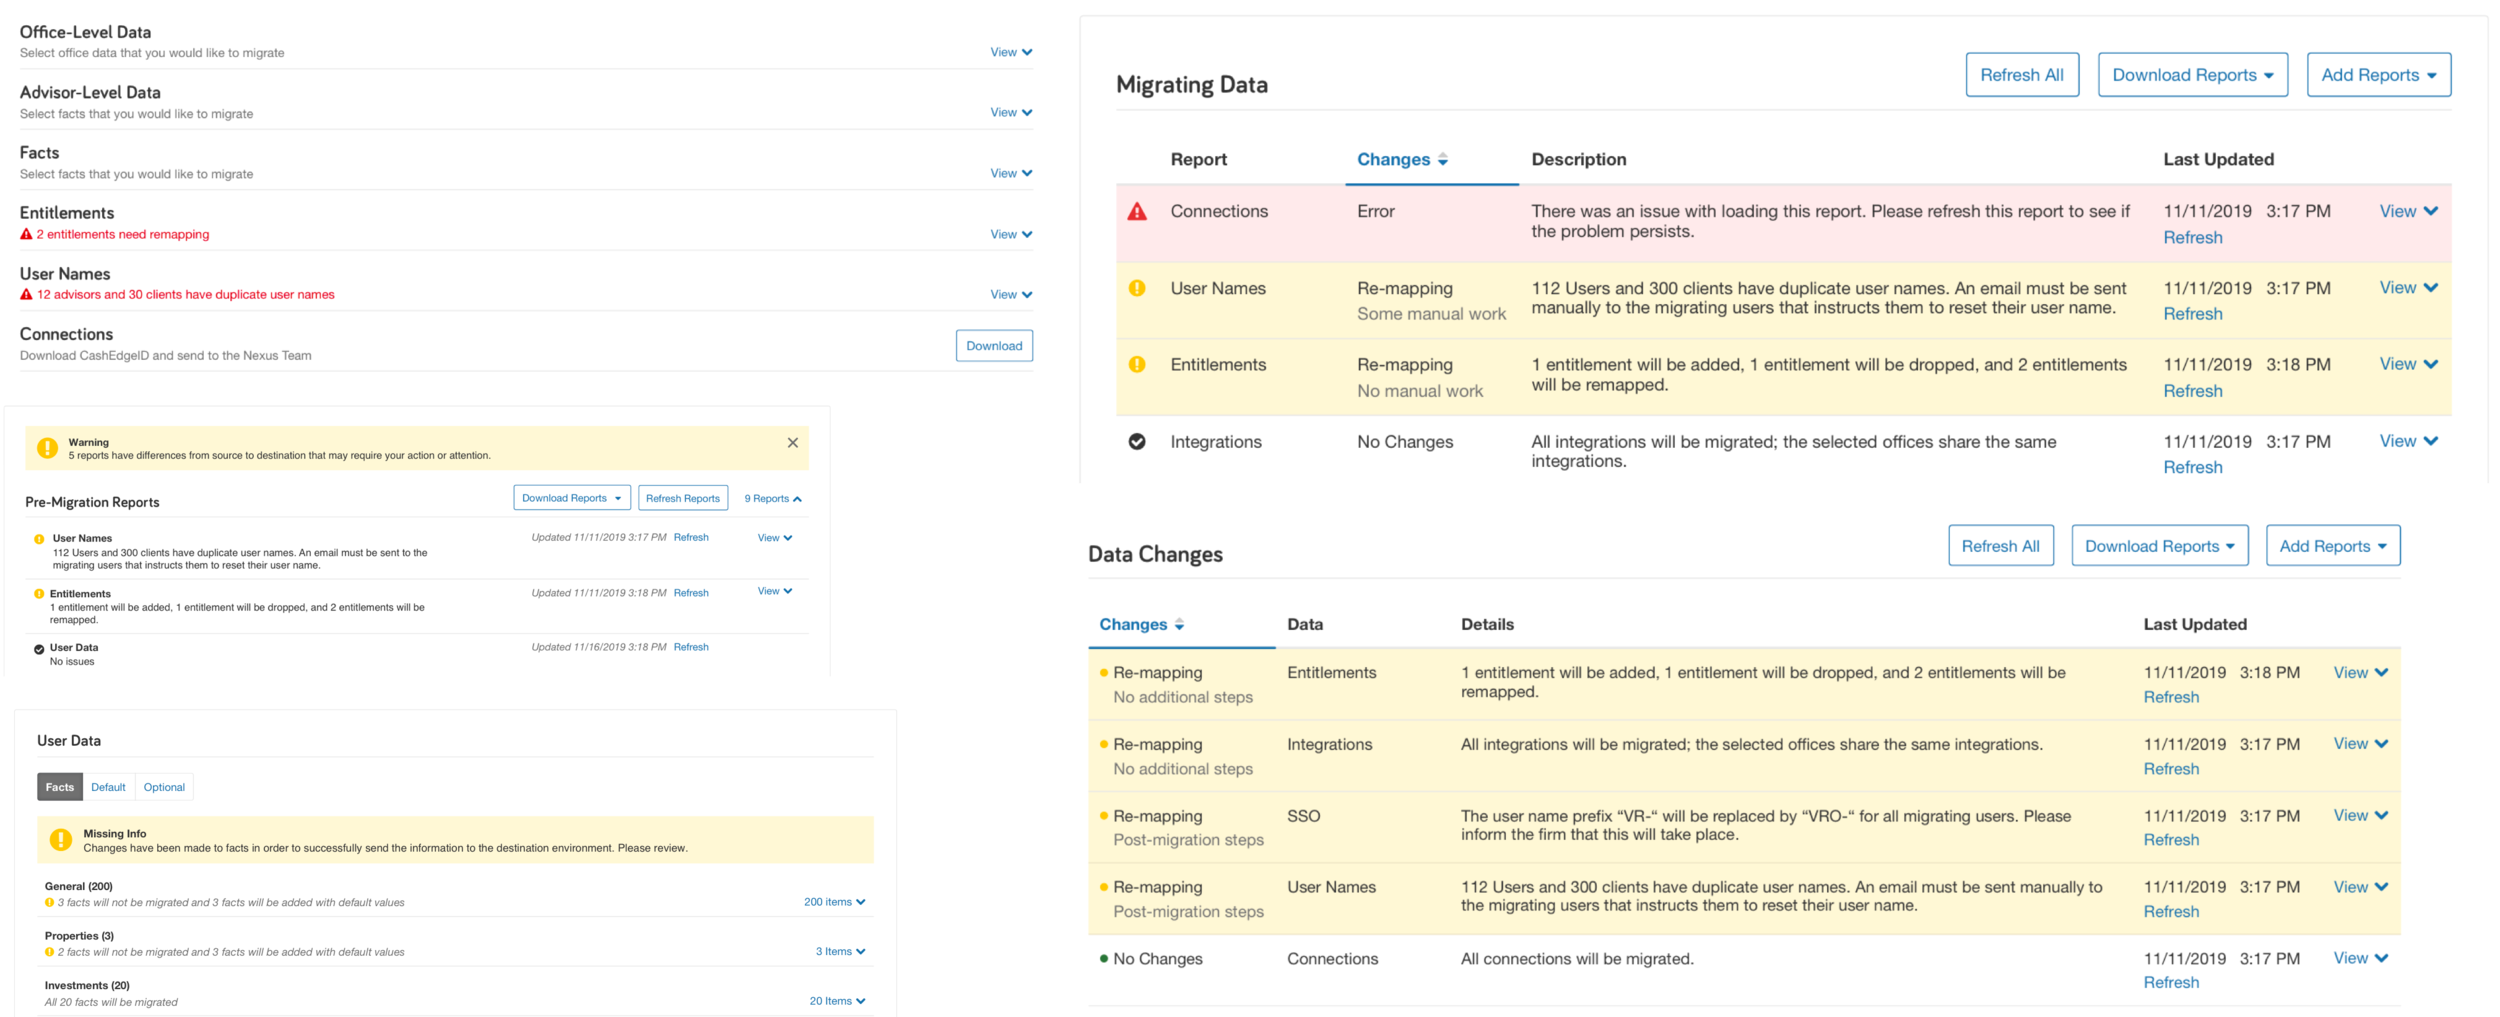Click 'No manual work' text for Entitlements
This screenshot has height=1017, width=2500.
[x=1420, y=391]
